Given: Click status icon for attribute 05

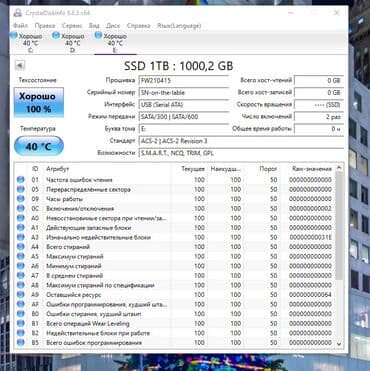Looking at the screenshot, I should tap(21, 189).
